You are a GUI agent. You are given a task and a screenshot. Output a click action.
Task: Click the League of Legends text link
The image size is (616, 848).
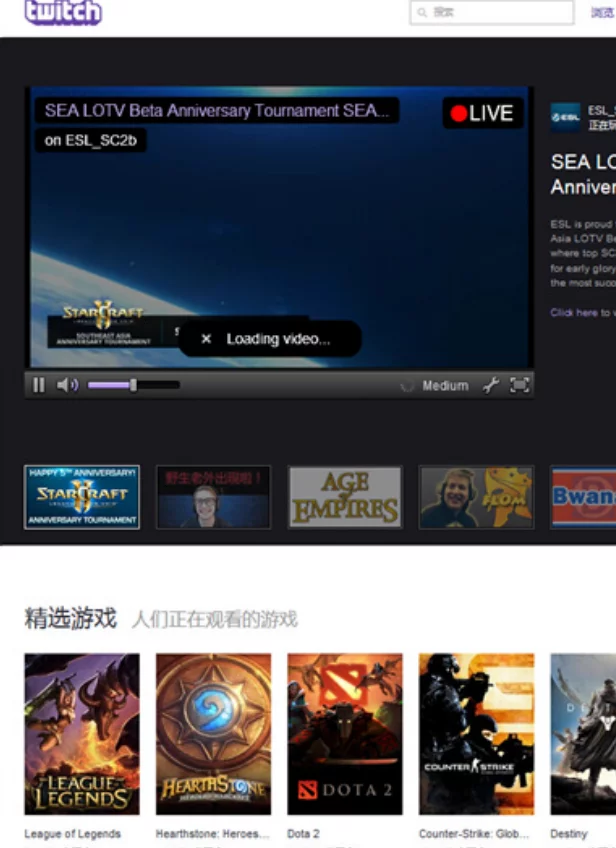[72, 834]
